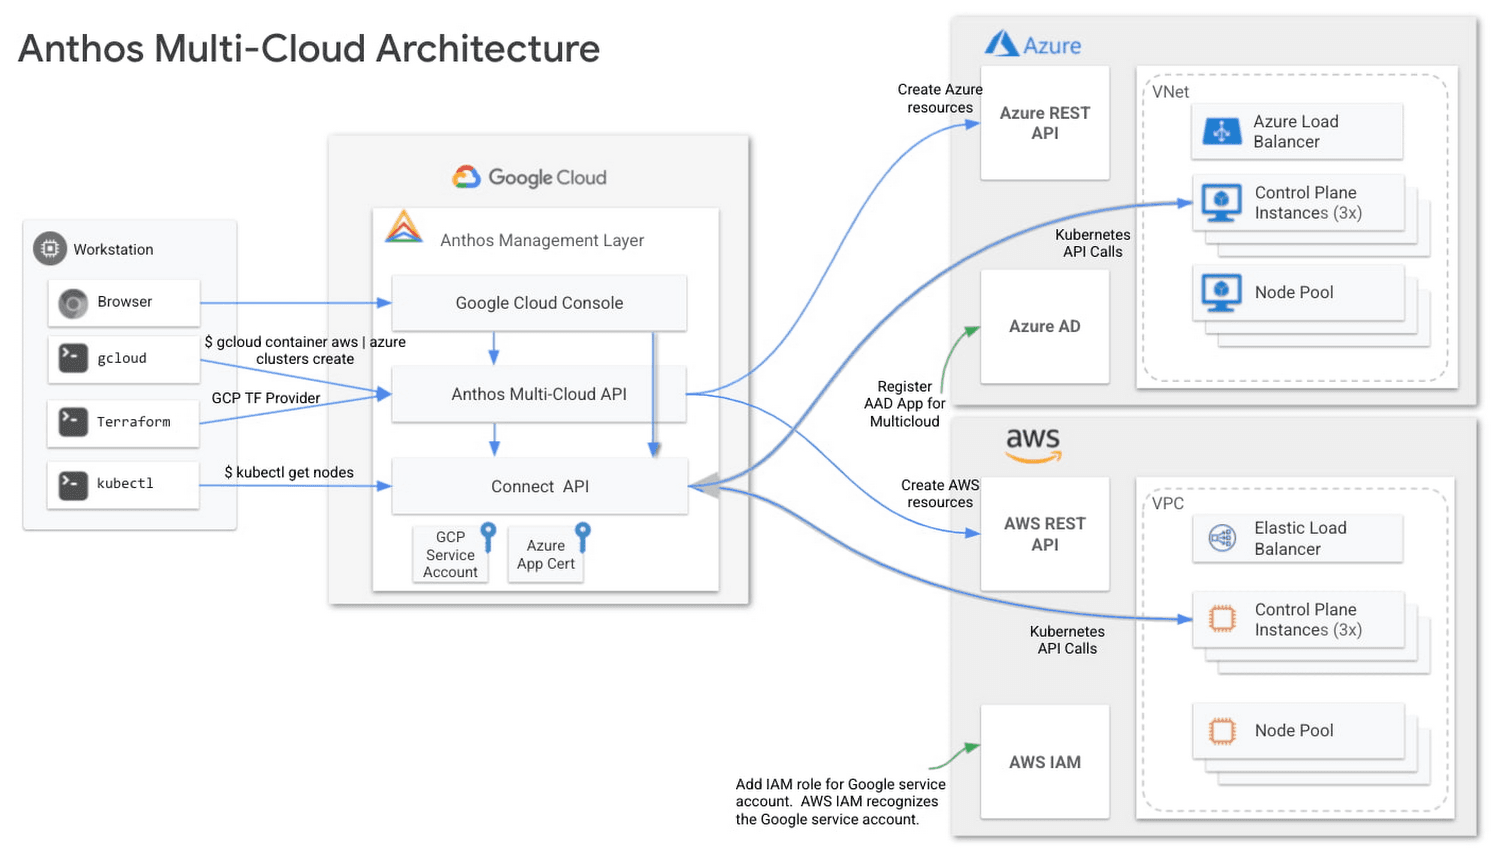Click the gcloud terminal icon
Image resolution: width=1500 pixels, height=853 pixels.
pos(73,358)
